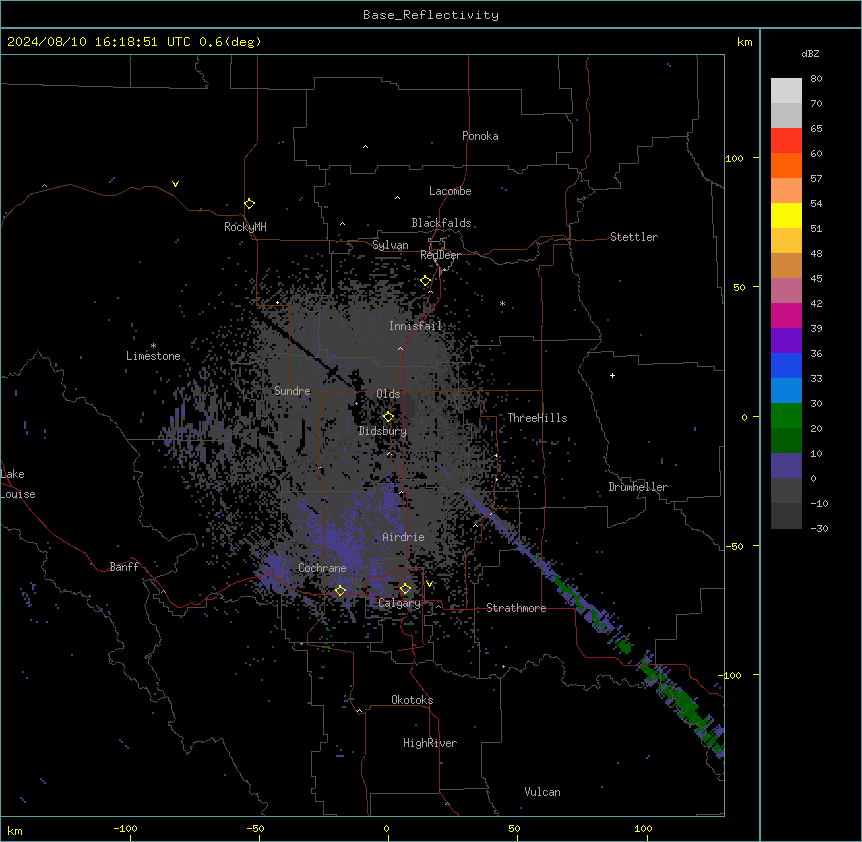Click the Didsbury city label
Screen dimensions: 862x842
coord(383,431)
